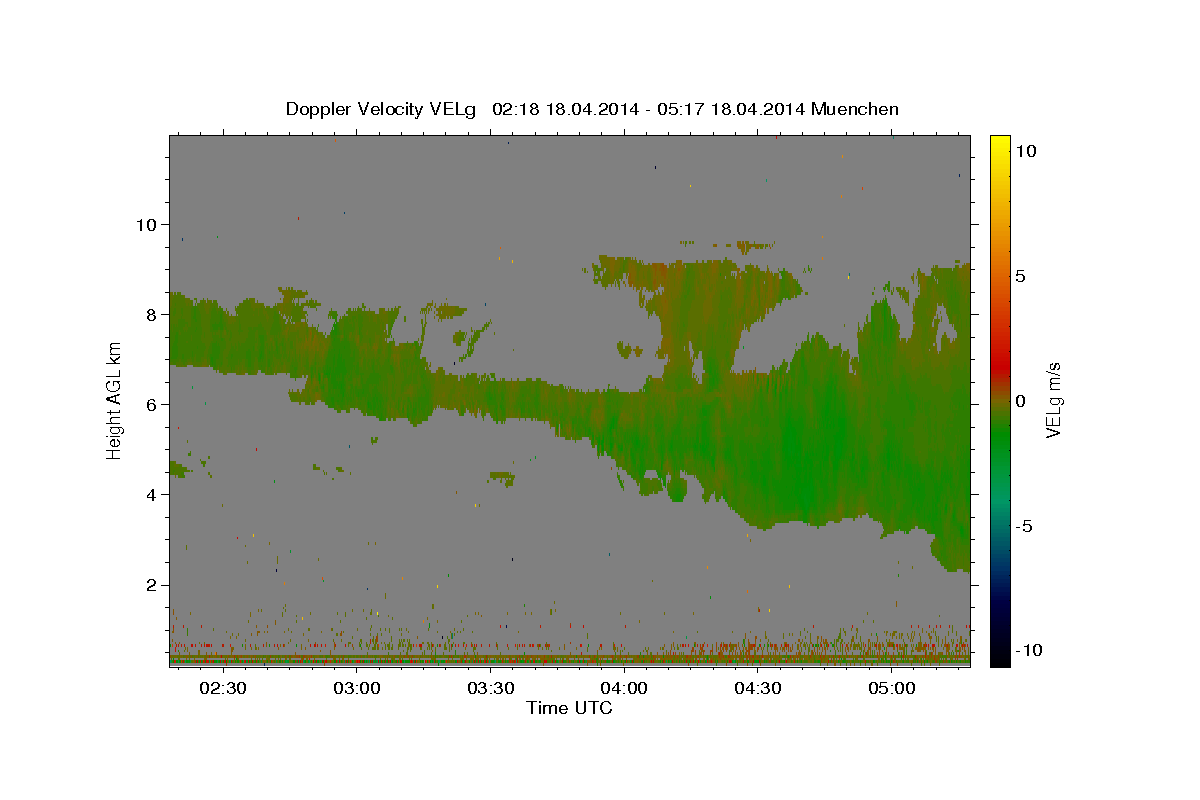
Task: Click the colorbar value 0 label
Action: pos(1020,400)
